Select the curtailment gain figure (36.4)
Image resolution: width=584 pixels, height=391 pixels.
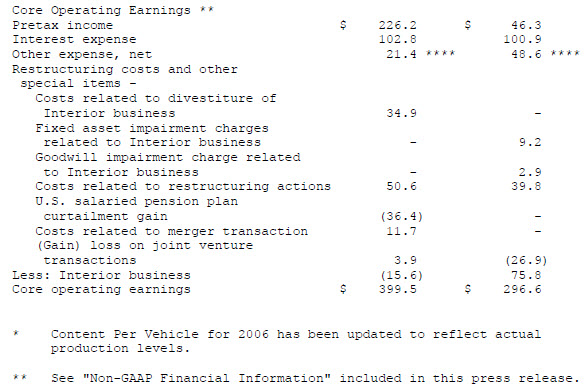[x=402, y=216]
